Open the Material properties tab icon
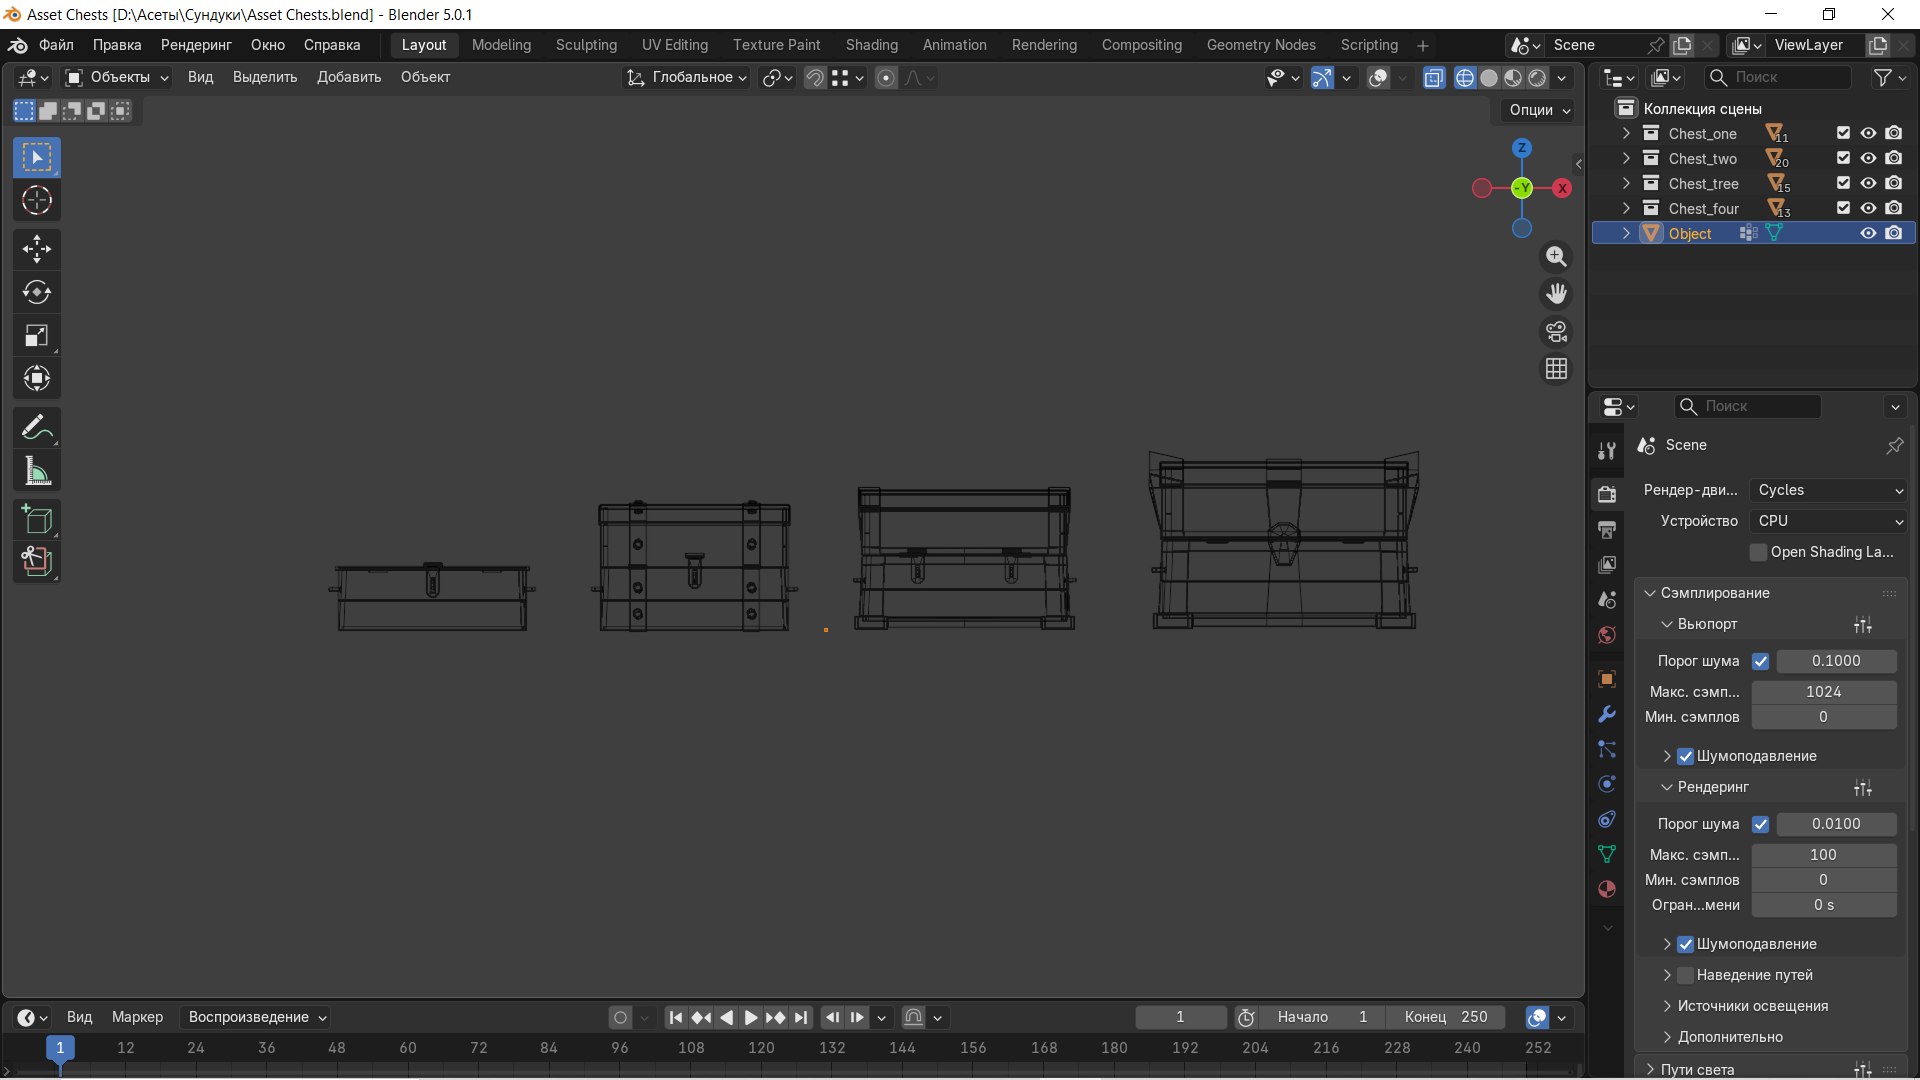 click(x=1607, y=889)
